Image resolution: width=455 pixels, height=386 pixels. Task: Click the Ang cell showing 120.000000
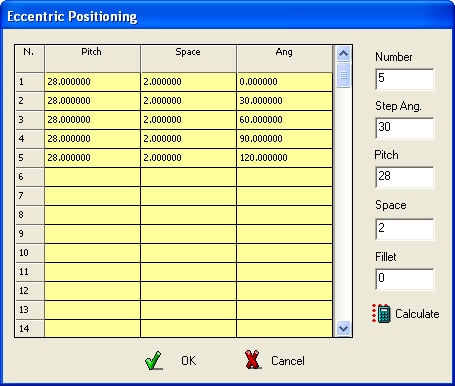pos(284,158)
